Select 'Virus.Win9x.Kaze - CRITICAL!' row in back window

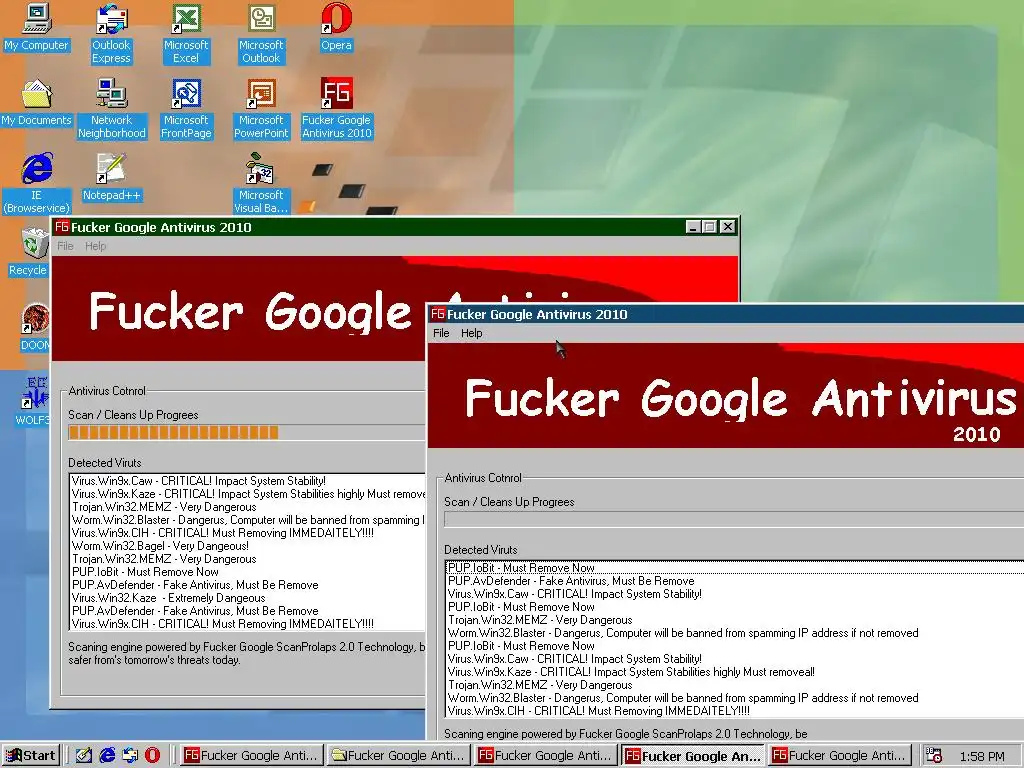(248, 494)
